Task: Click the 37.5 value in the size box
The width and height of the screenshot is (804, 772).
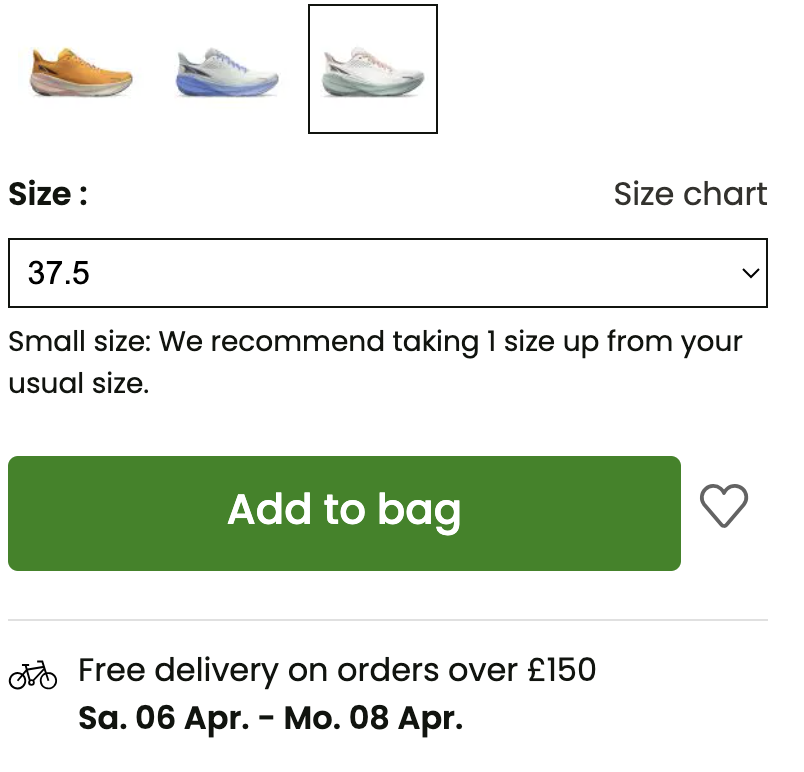Action: [x=58, y=273]
